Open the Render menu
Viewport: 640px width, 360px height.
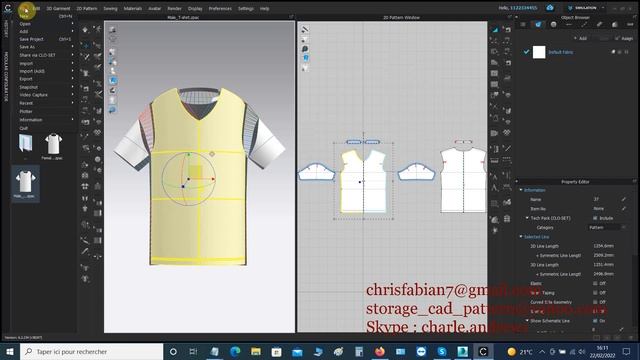174,8
